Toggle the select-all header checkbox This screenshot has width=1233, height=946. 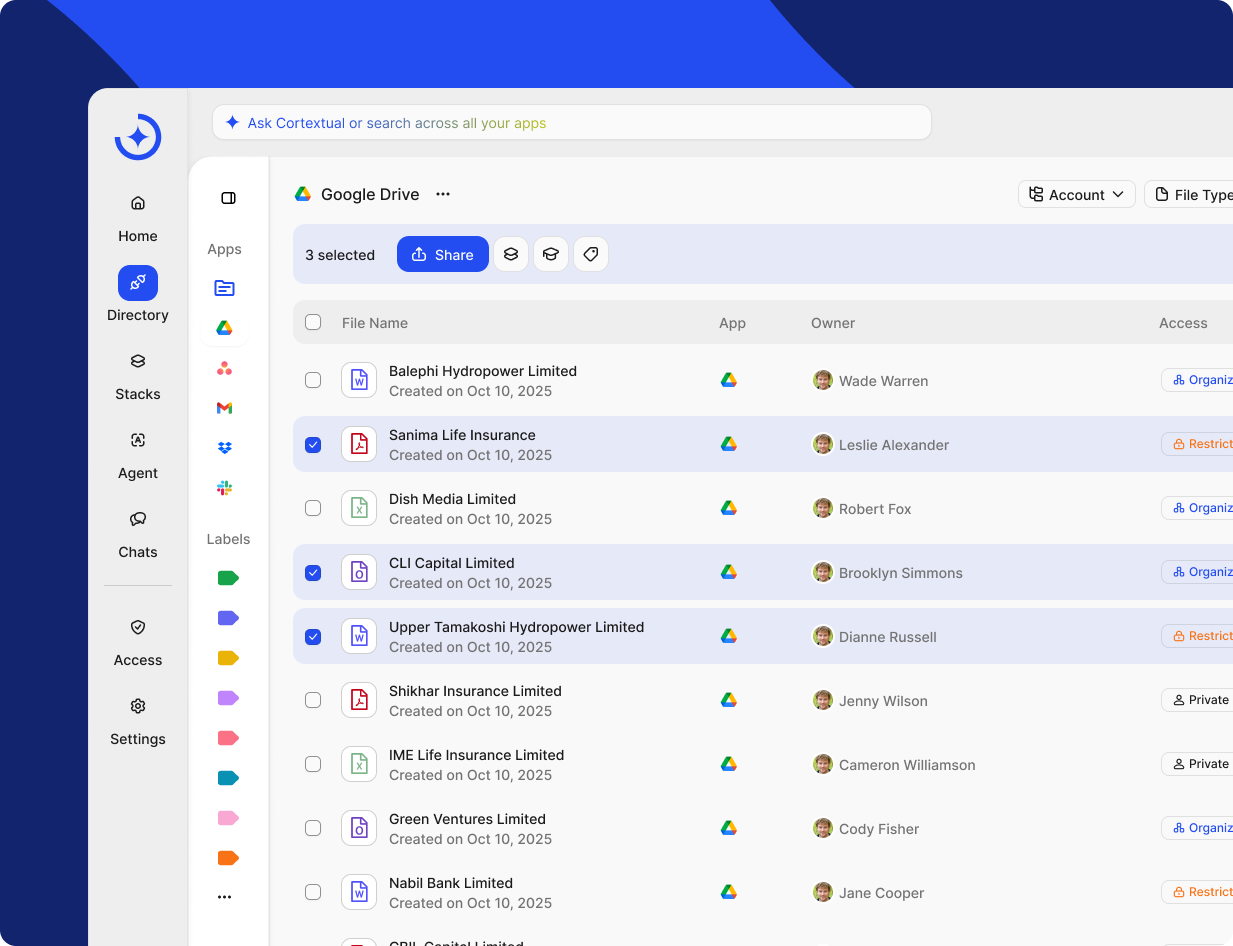point(313,322)
